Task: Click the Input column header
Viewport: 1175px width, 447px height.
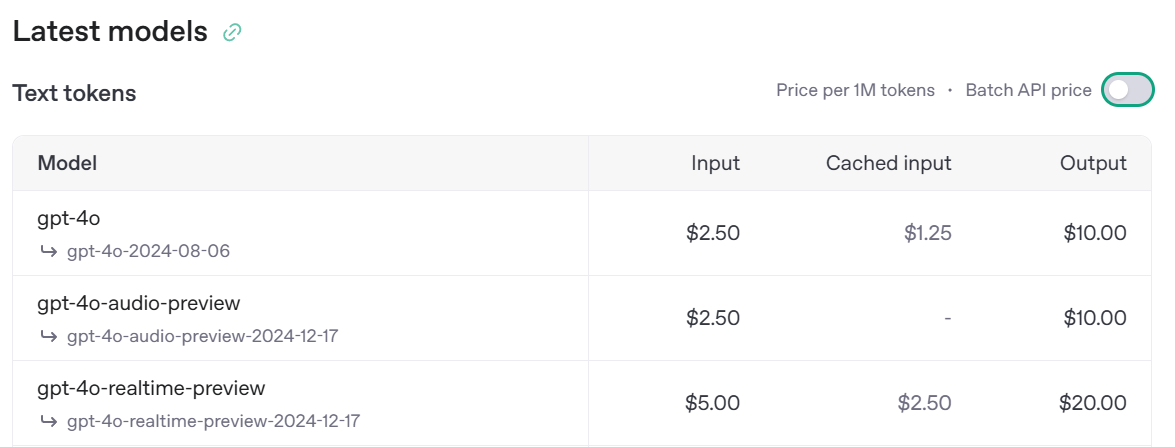Action: 715,163
